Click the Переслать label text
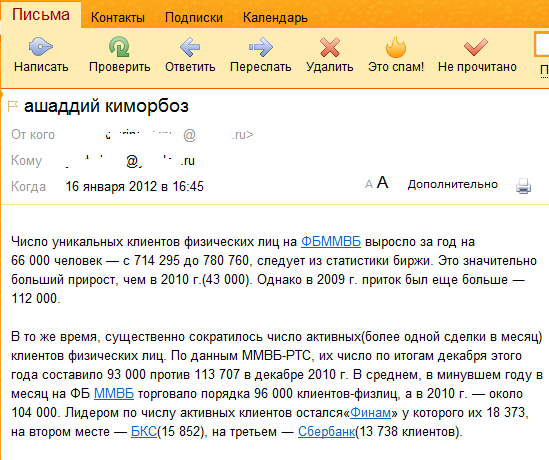Viewport: 549px width, 460px height. (260, 67)
